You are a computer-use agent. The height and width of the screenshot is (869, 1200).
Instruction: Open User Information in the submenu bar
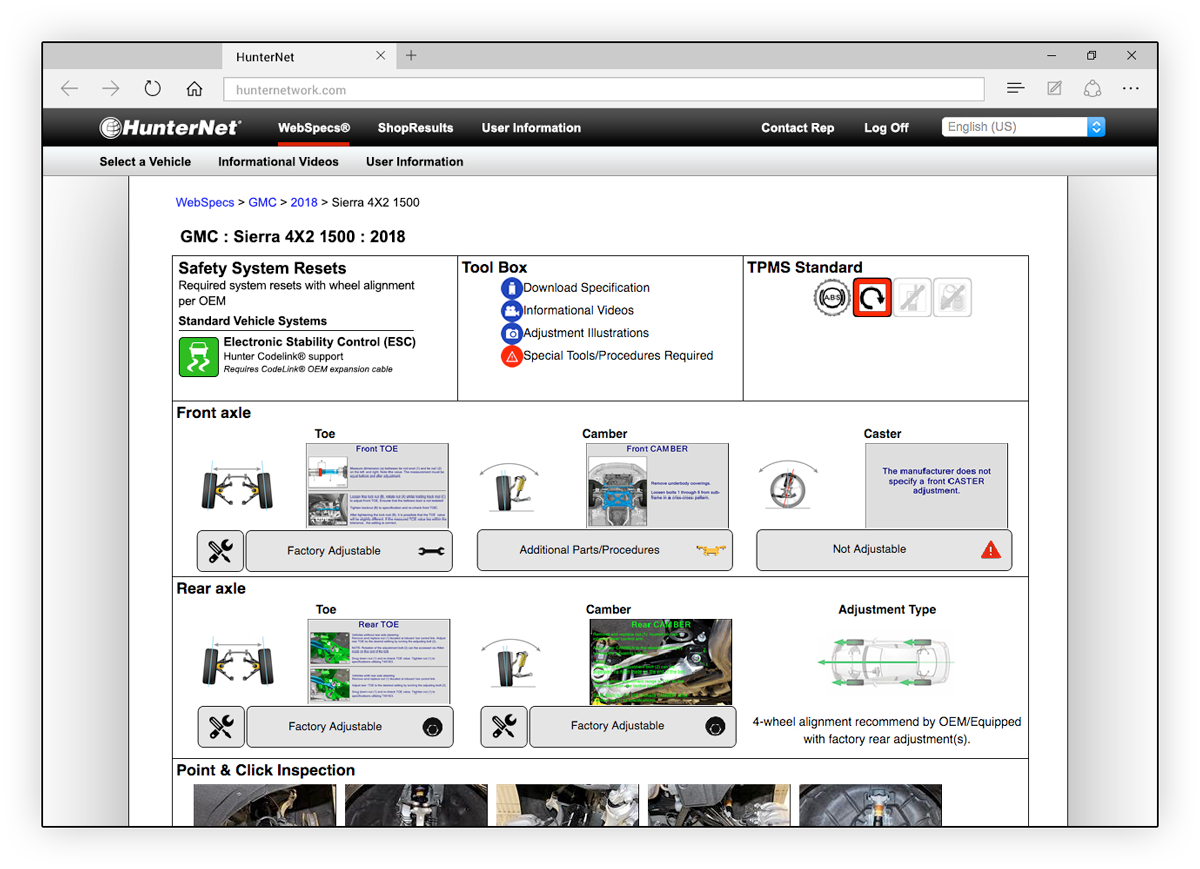click(x=415, y=162)
